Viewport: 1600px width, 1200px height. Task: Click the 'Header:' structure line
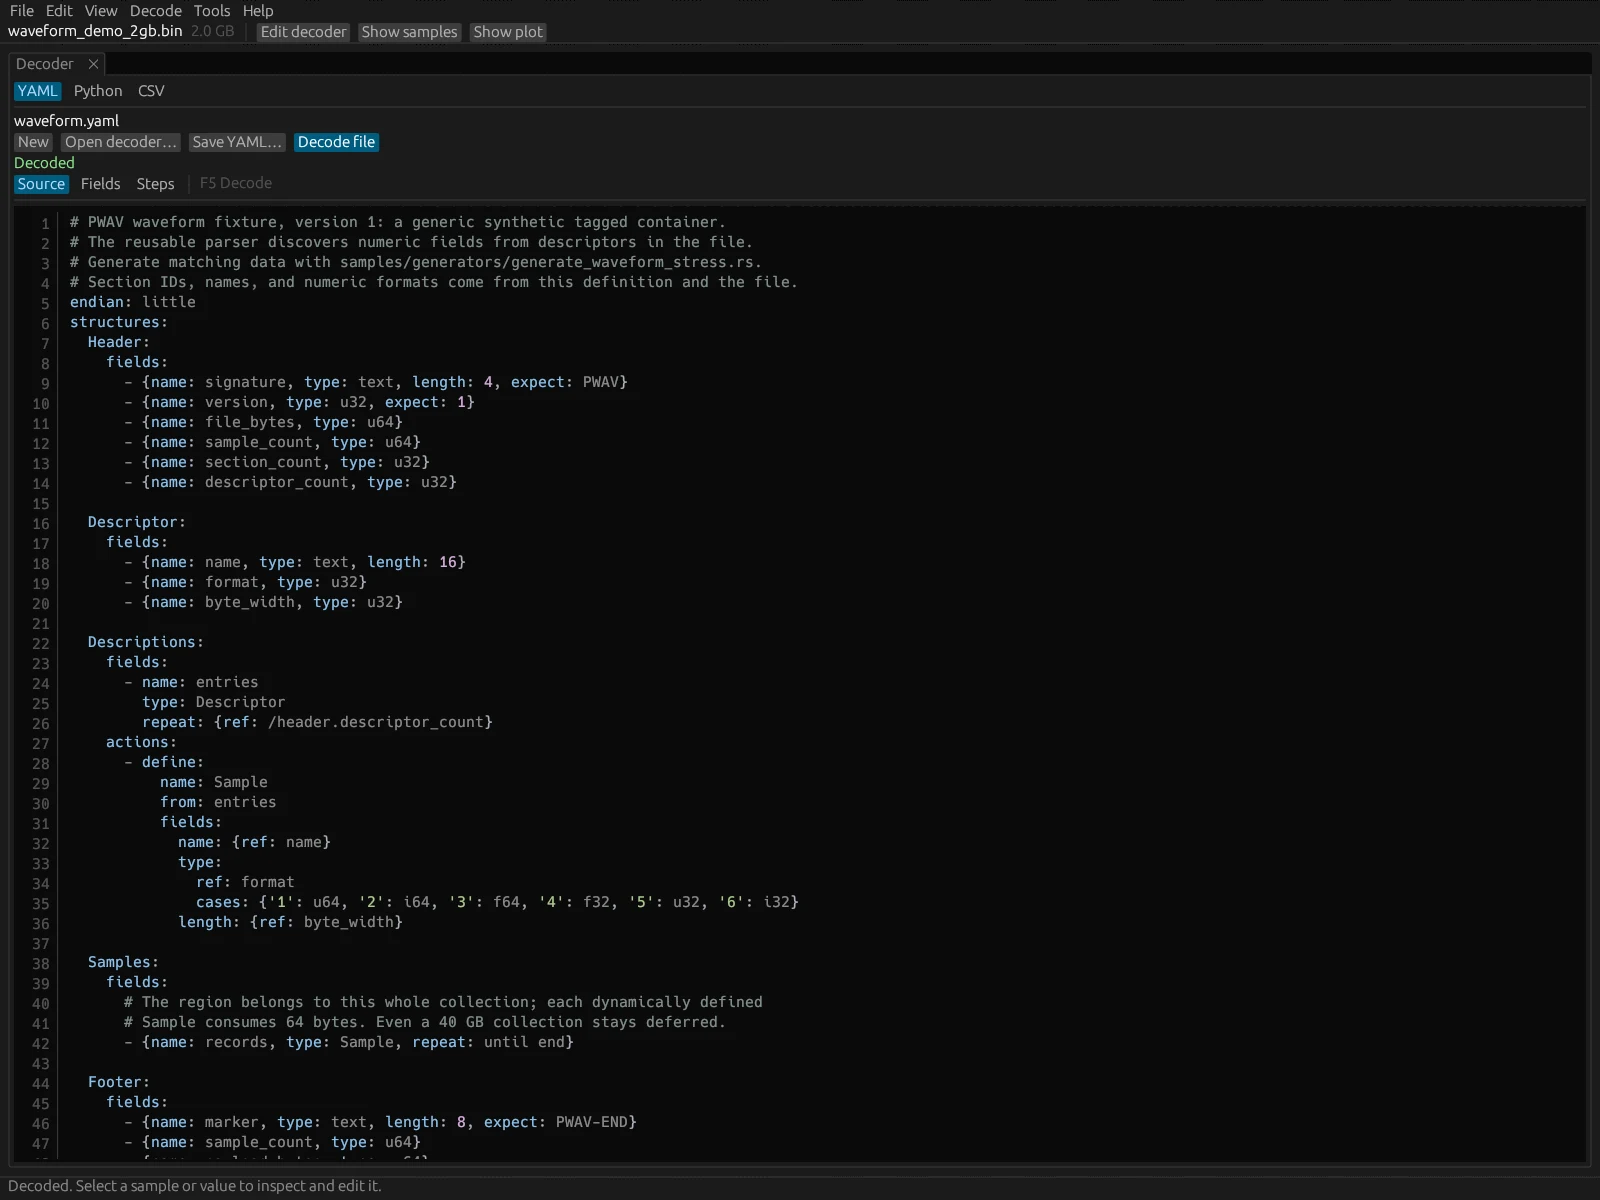pos(118,342)
